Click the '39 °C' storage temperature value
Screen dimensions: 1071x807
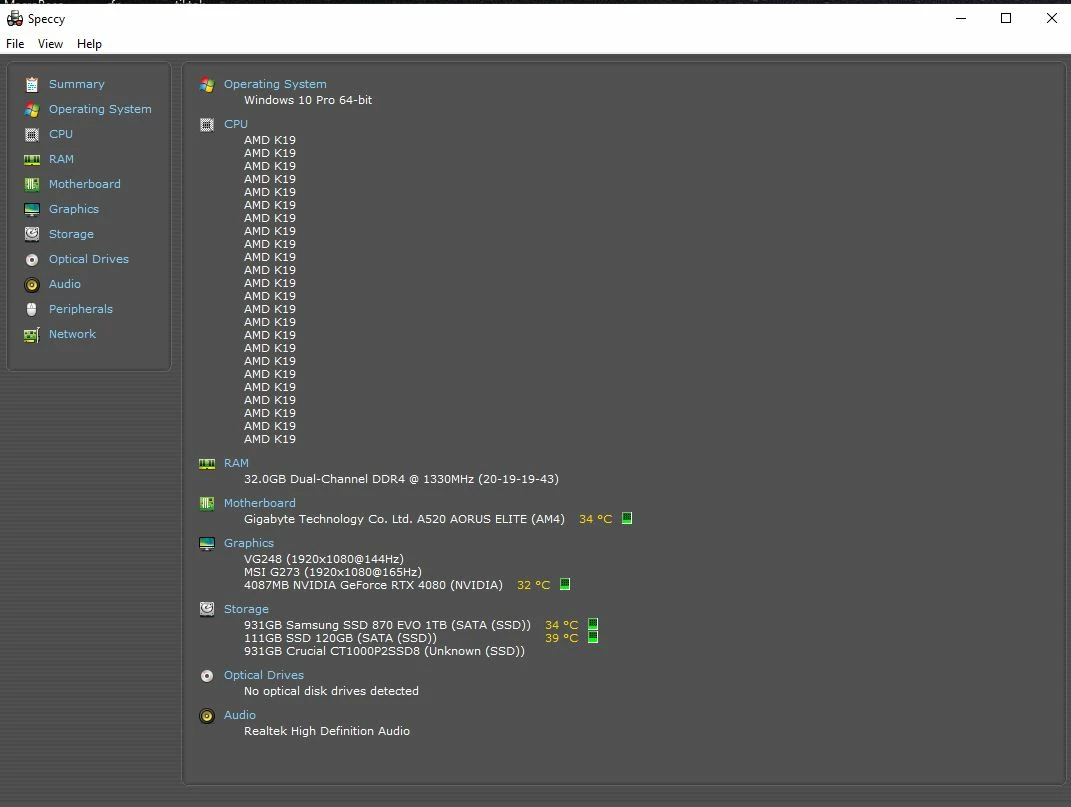(x=561, y=638)
